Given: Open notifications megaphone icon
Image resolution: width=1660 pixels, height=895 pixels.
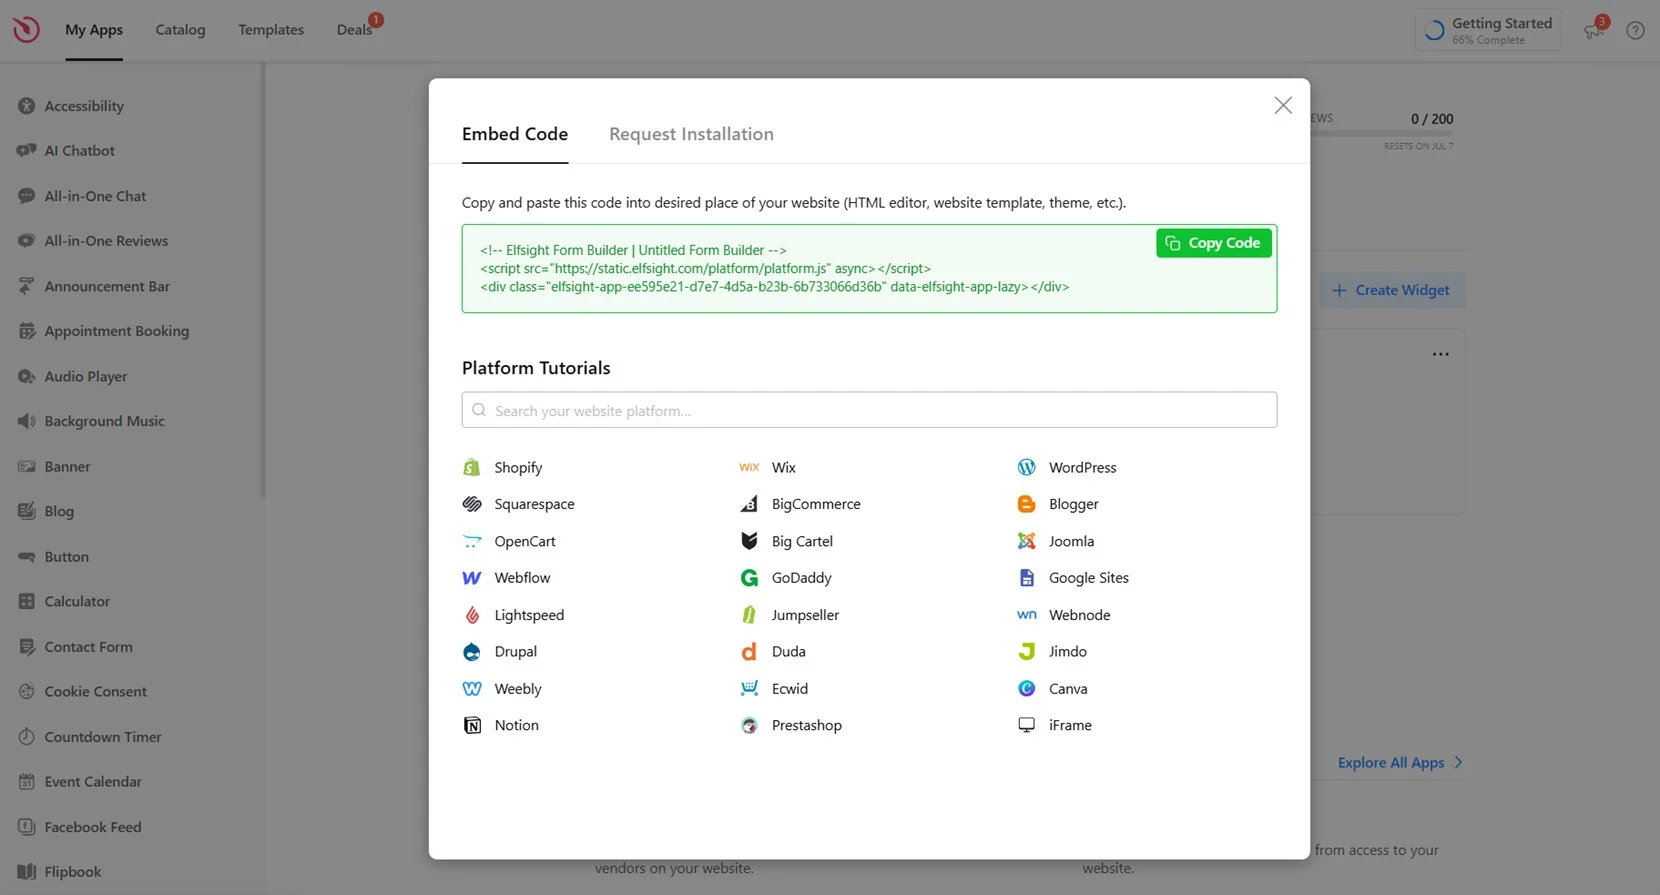Looking at the screenshot, I should [1594, 29].
